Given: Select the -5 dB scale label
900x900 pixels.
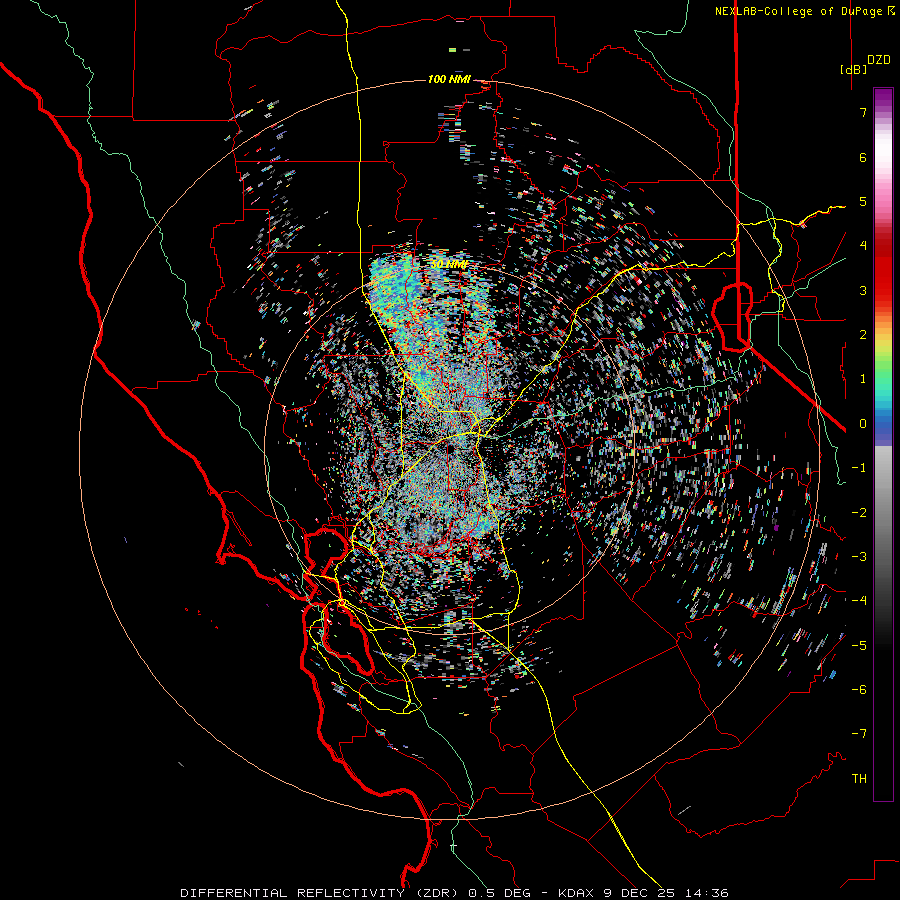Looking at the screenshot, I should coord(859,646).
